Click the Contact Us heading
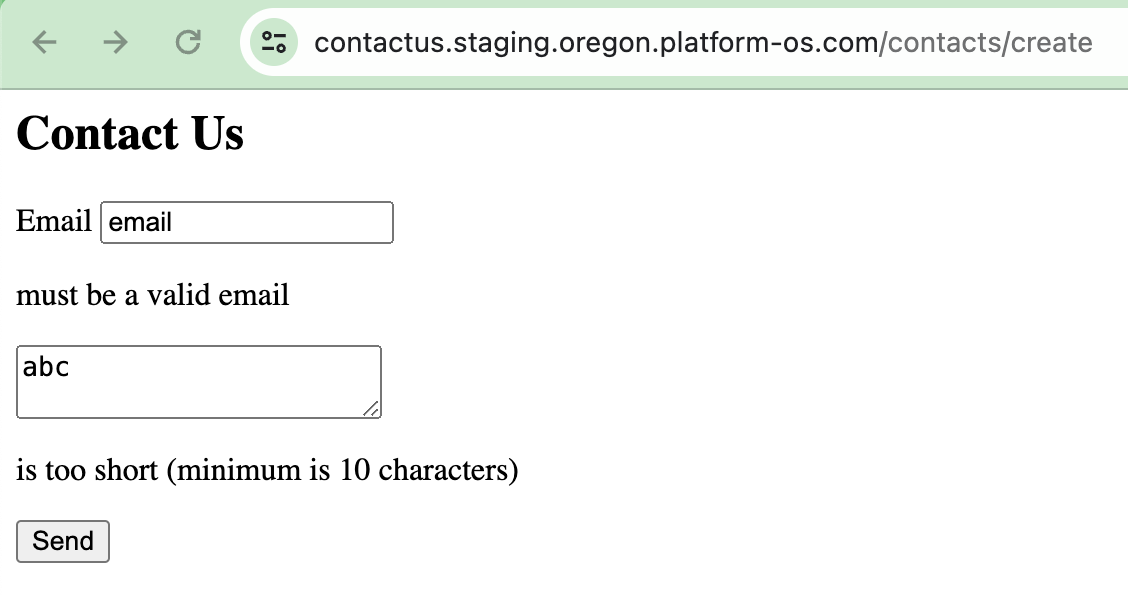The height and width of the screenshot is (596, 1128). [129, 133]
